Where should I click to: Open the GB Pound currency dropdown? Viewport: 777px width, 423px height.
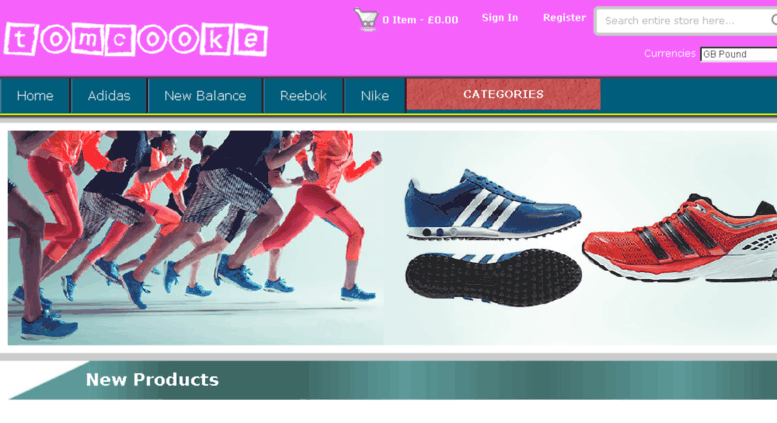click(738, 54)
